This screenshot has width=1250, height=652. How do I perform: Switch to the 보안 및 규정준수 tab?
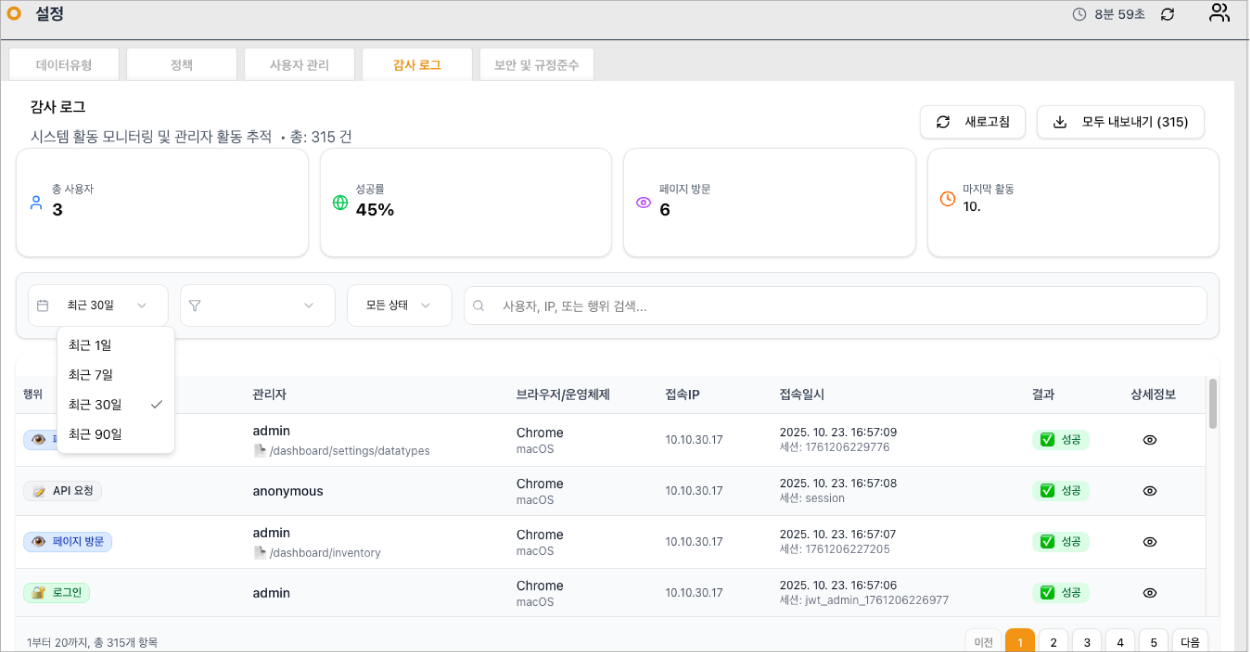pyautogui.click(x=536, y=65)
